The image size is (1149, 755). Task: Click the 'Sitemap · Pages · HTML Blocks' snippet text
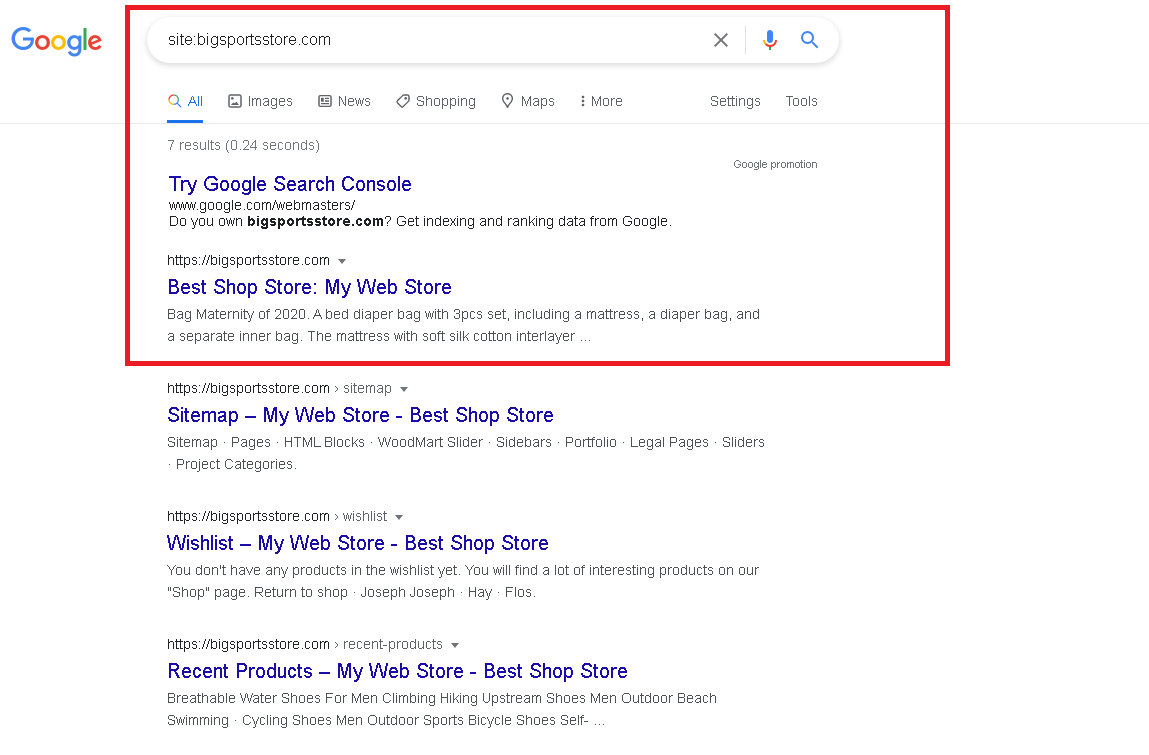pos(466,453)
